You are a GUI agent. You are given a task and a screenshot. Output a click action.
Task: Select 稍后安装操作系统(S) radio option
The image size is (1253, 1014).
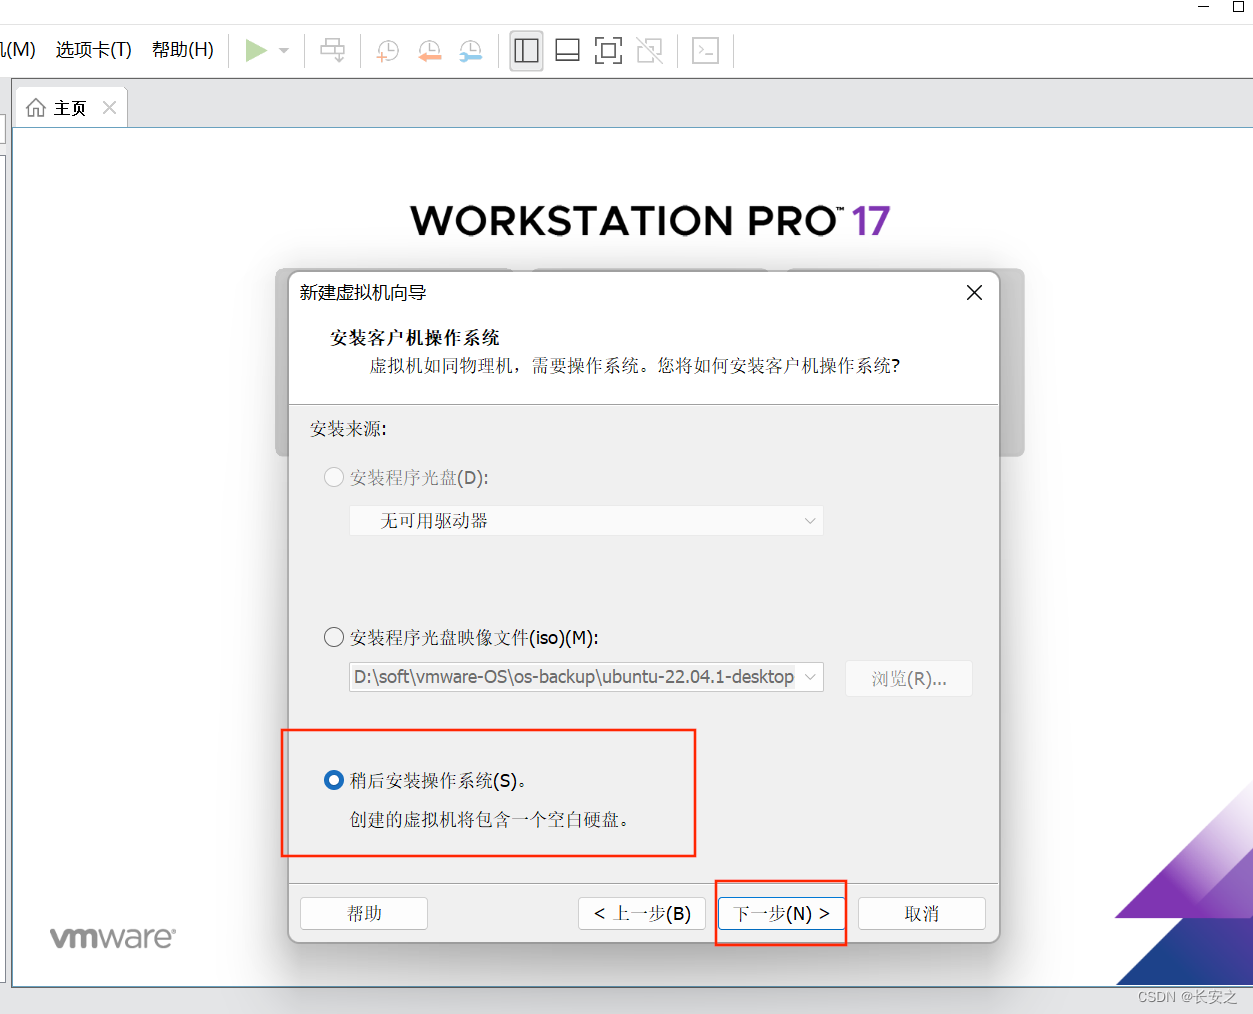click(x=334, y=780)
